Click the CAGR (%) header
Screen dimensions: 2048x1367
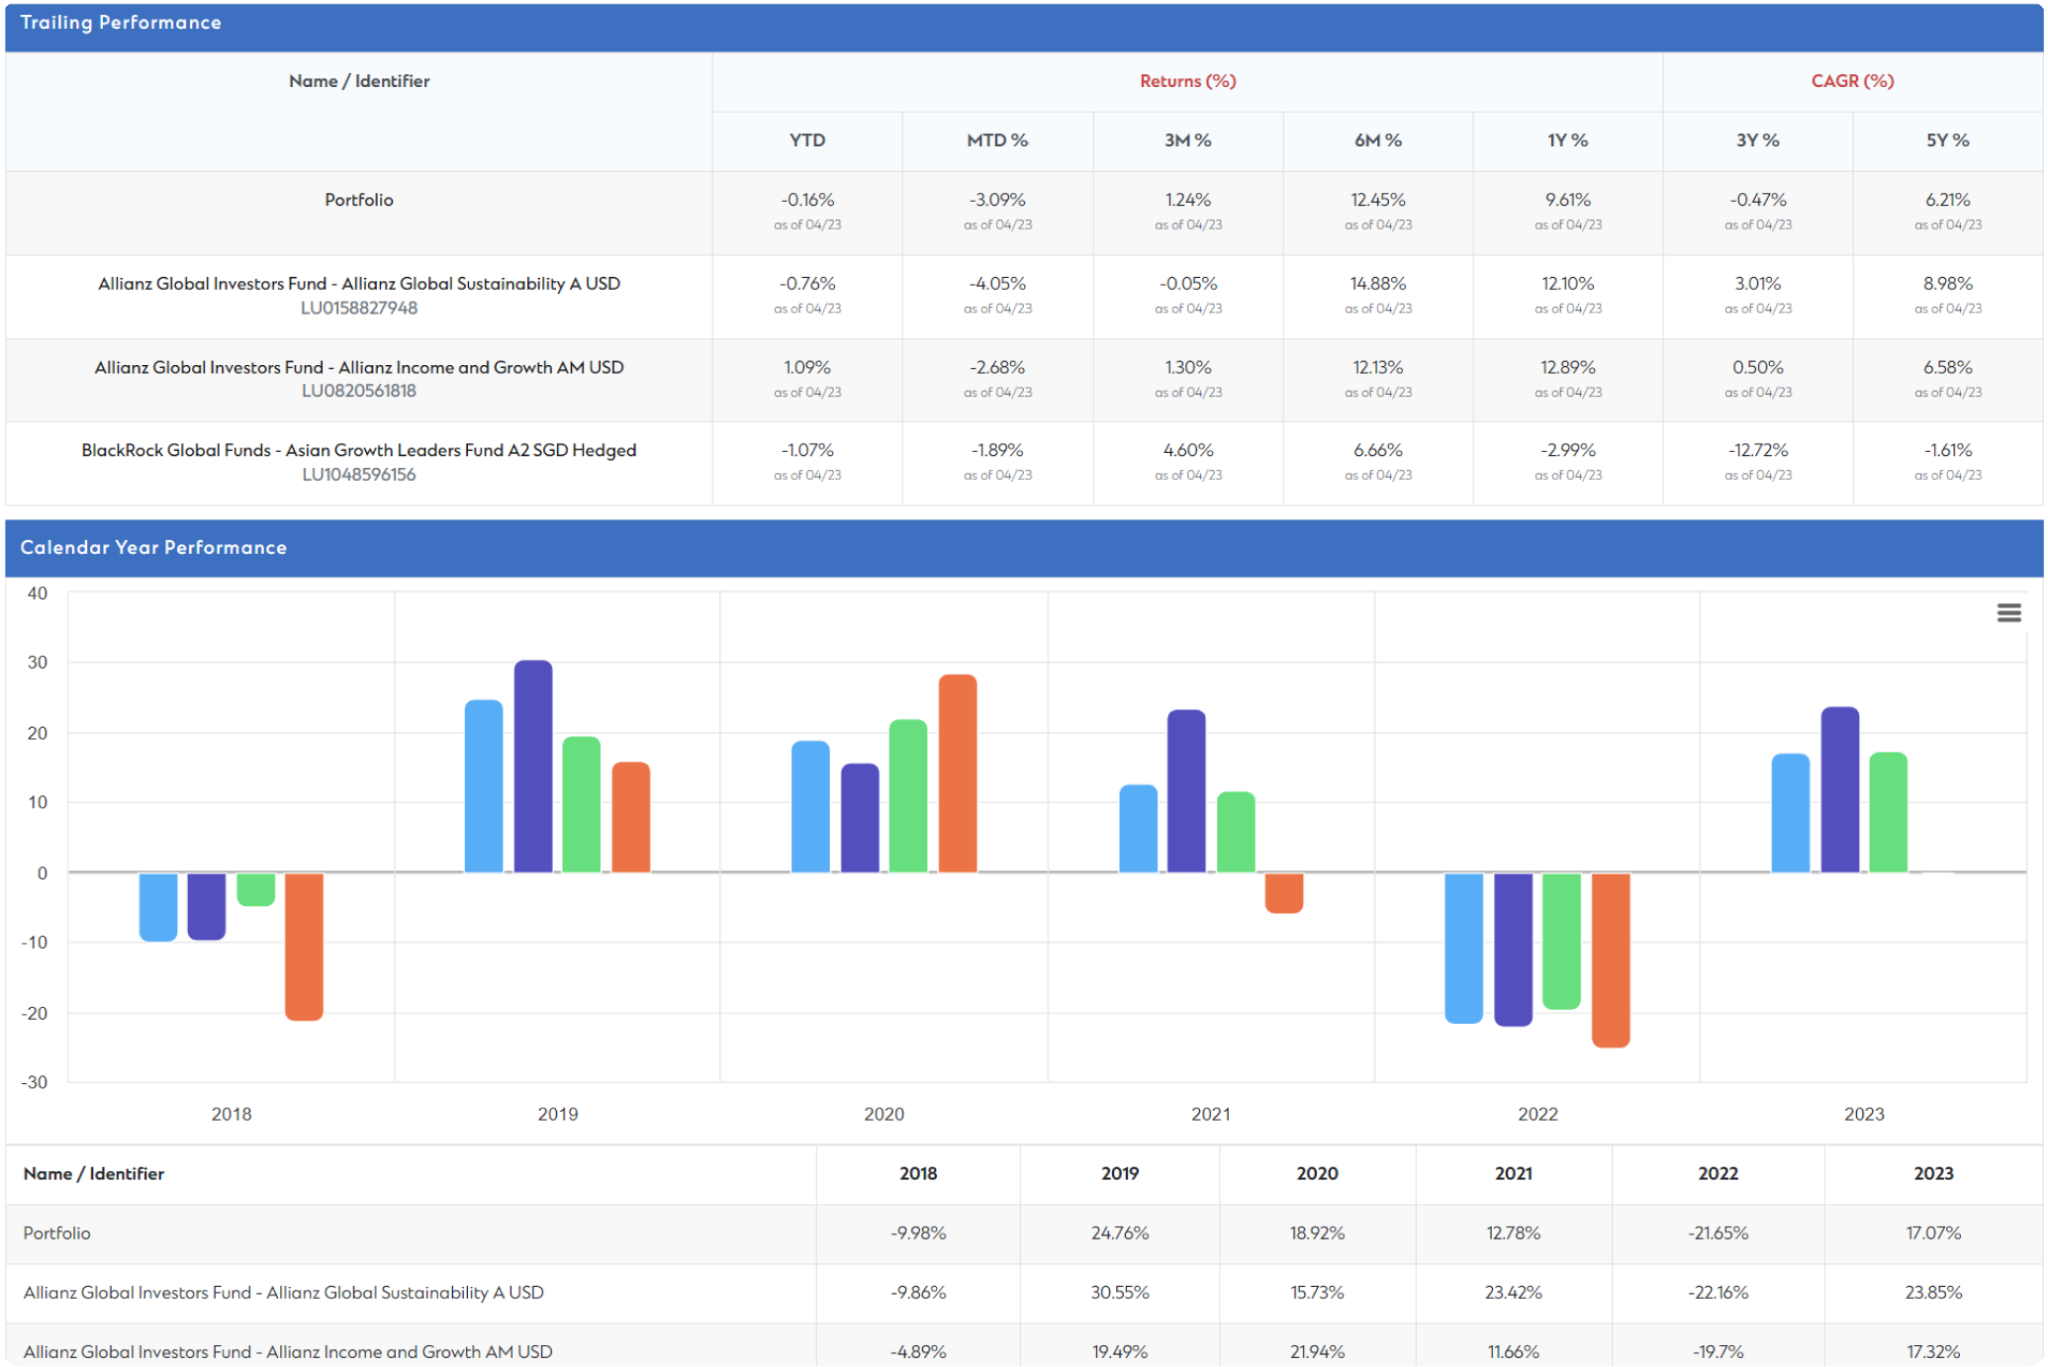pos(1853,81)
